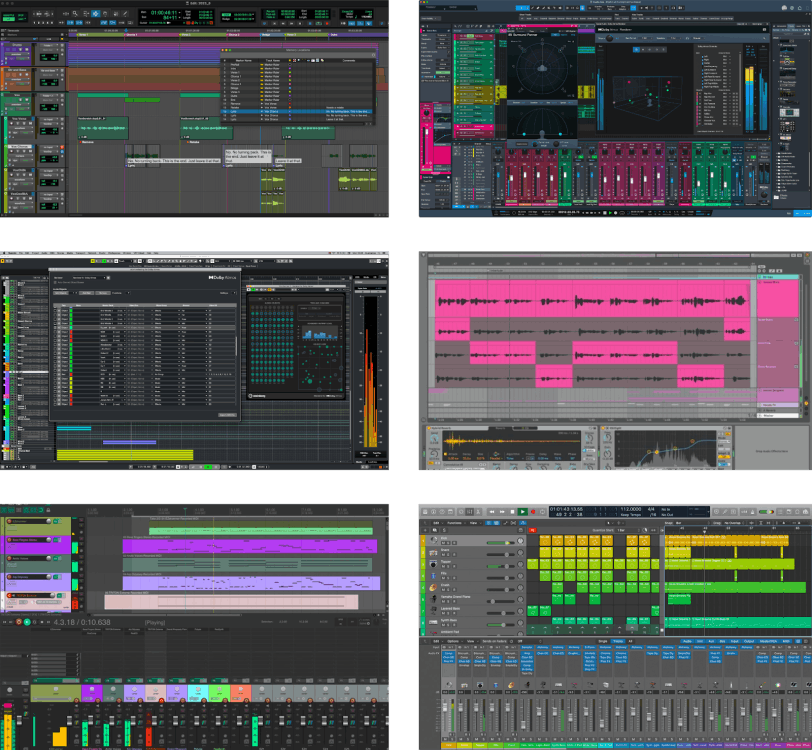Select the Zoomer tool in Pro Tools
Viewport: 812px width, 750px height.
point(75,13)
